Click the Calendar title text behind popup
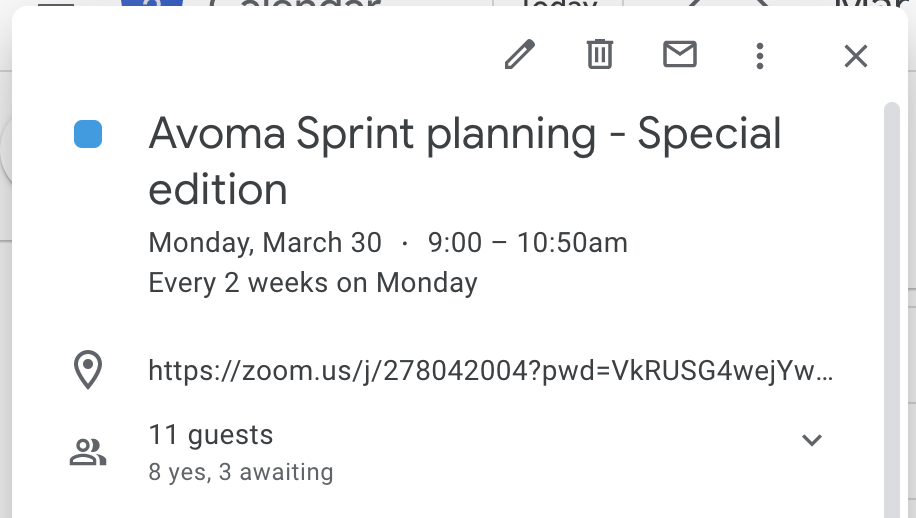This screenshot has width=916, height=518. tap(295, 4)
